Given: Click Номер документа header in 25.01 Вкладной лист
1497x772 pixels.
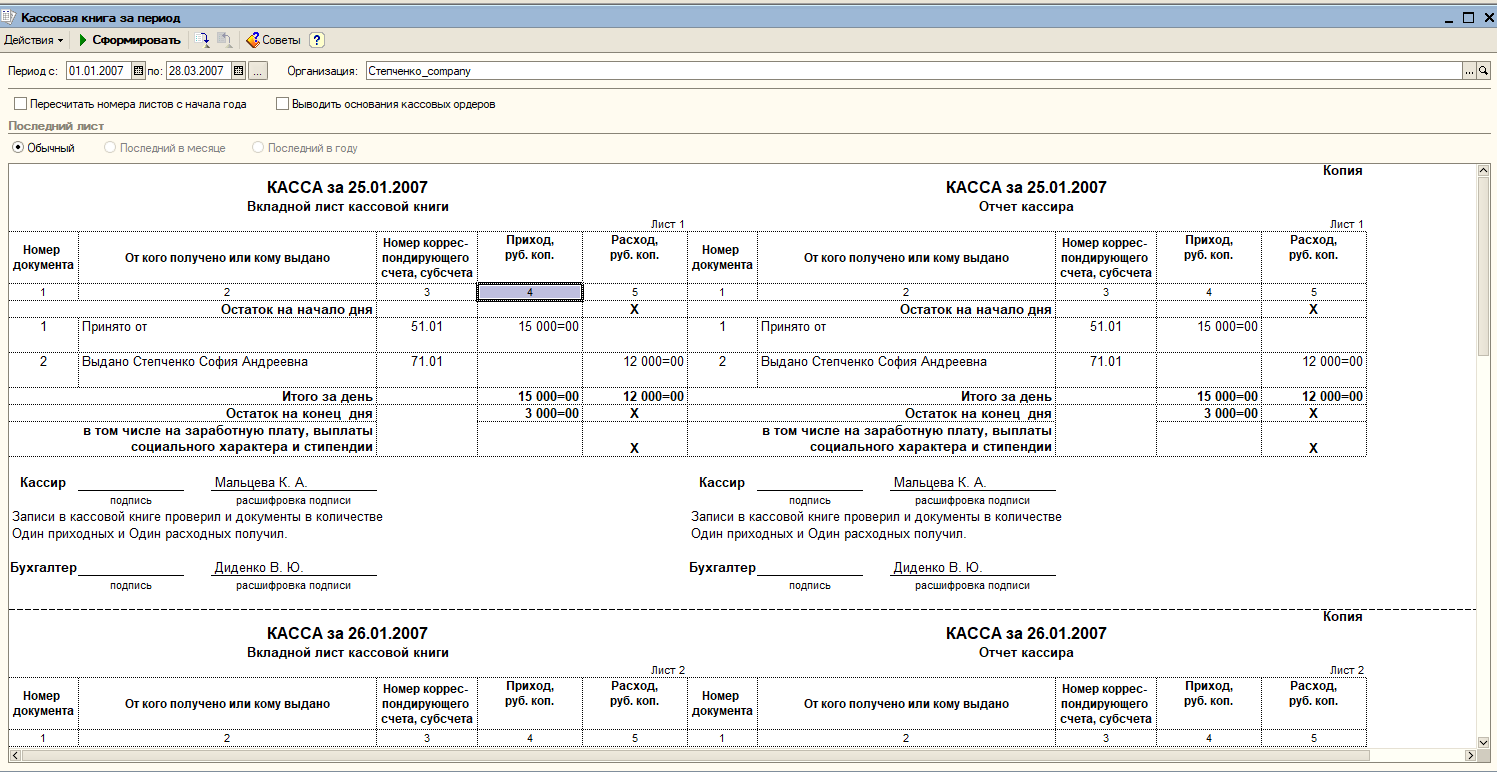Looking at the screenshot, I should (43, 258).
